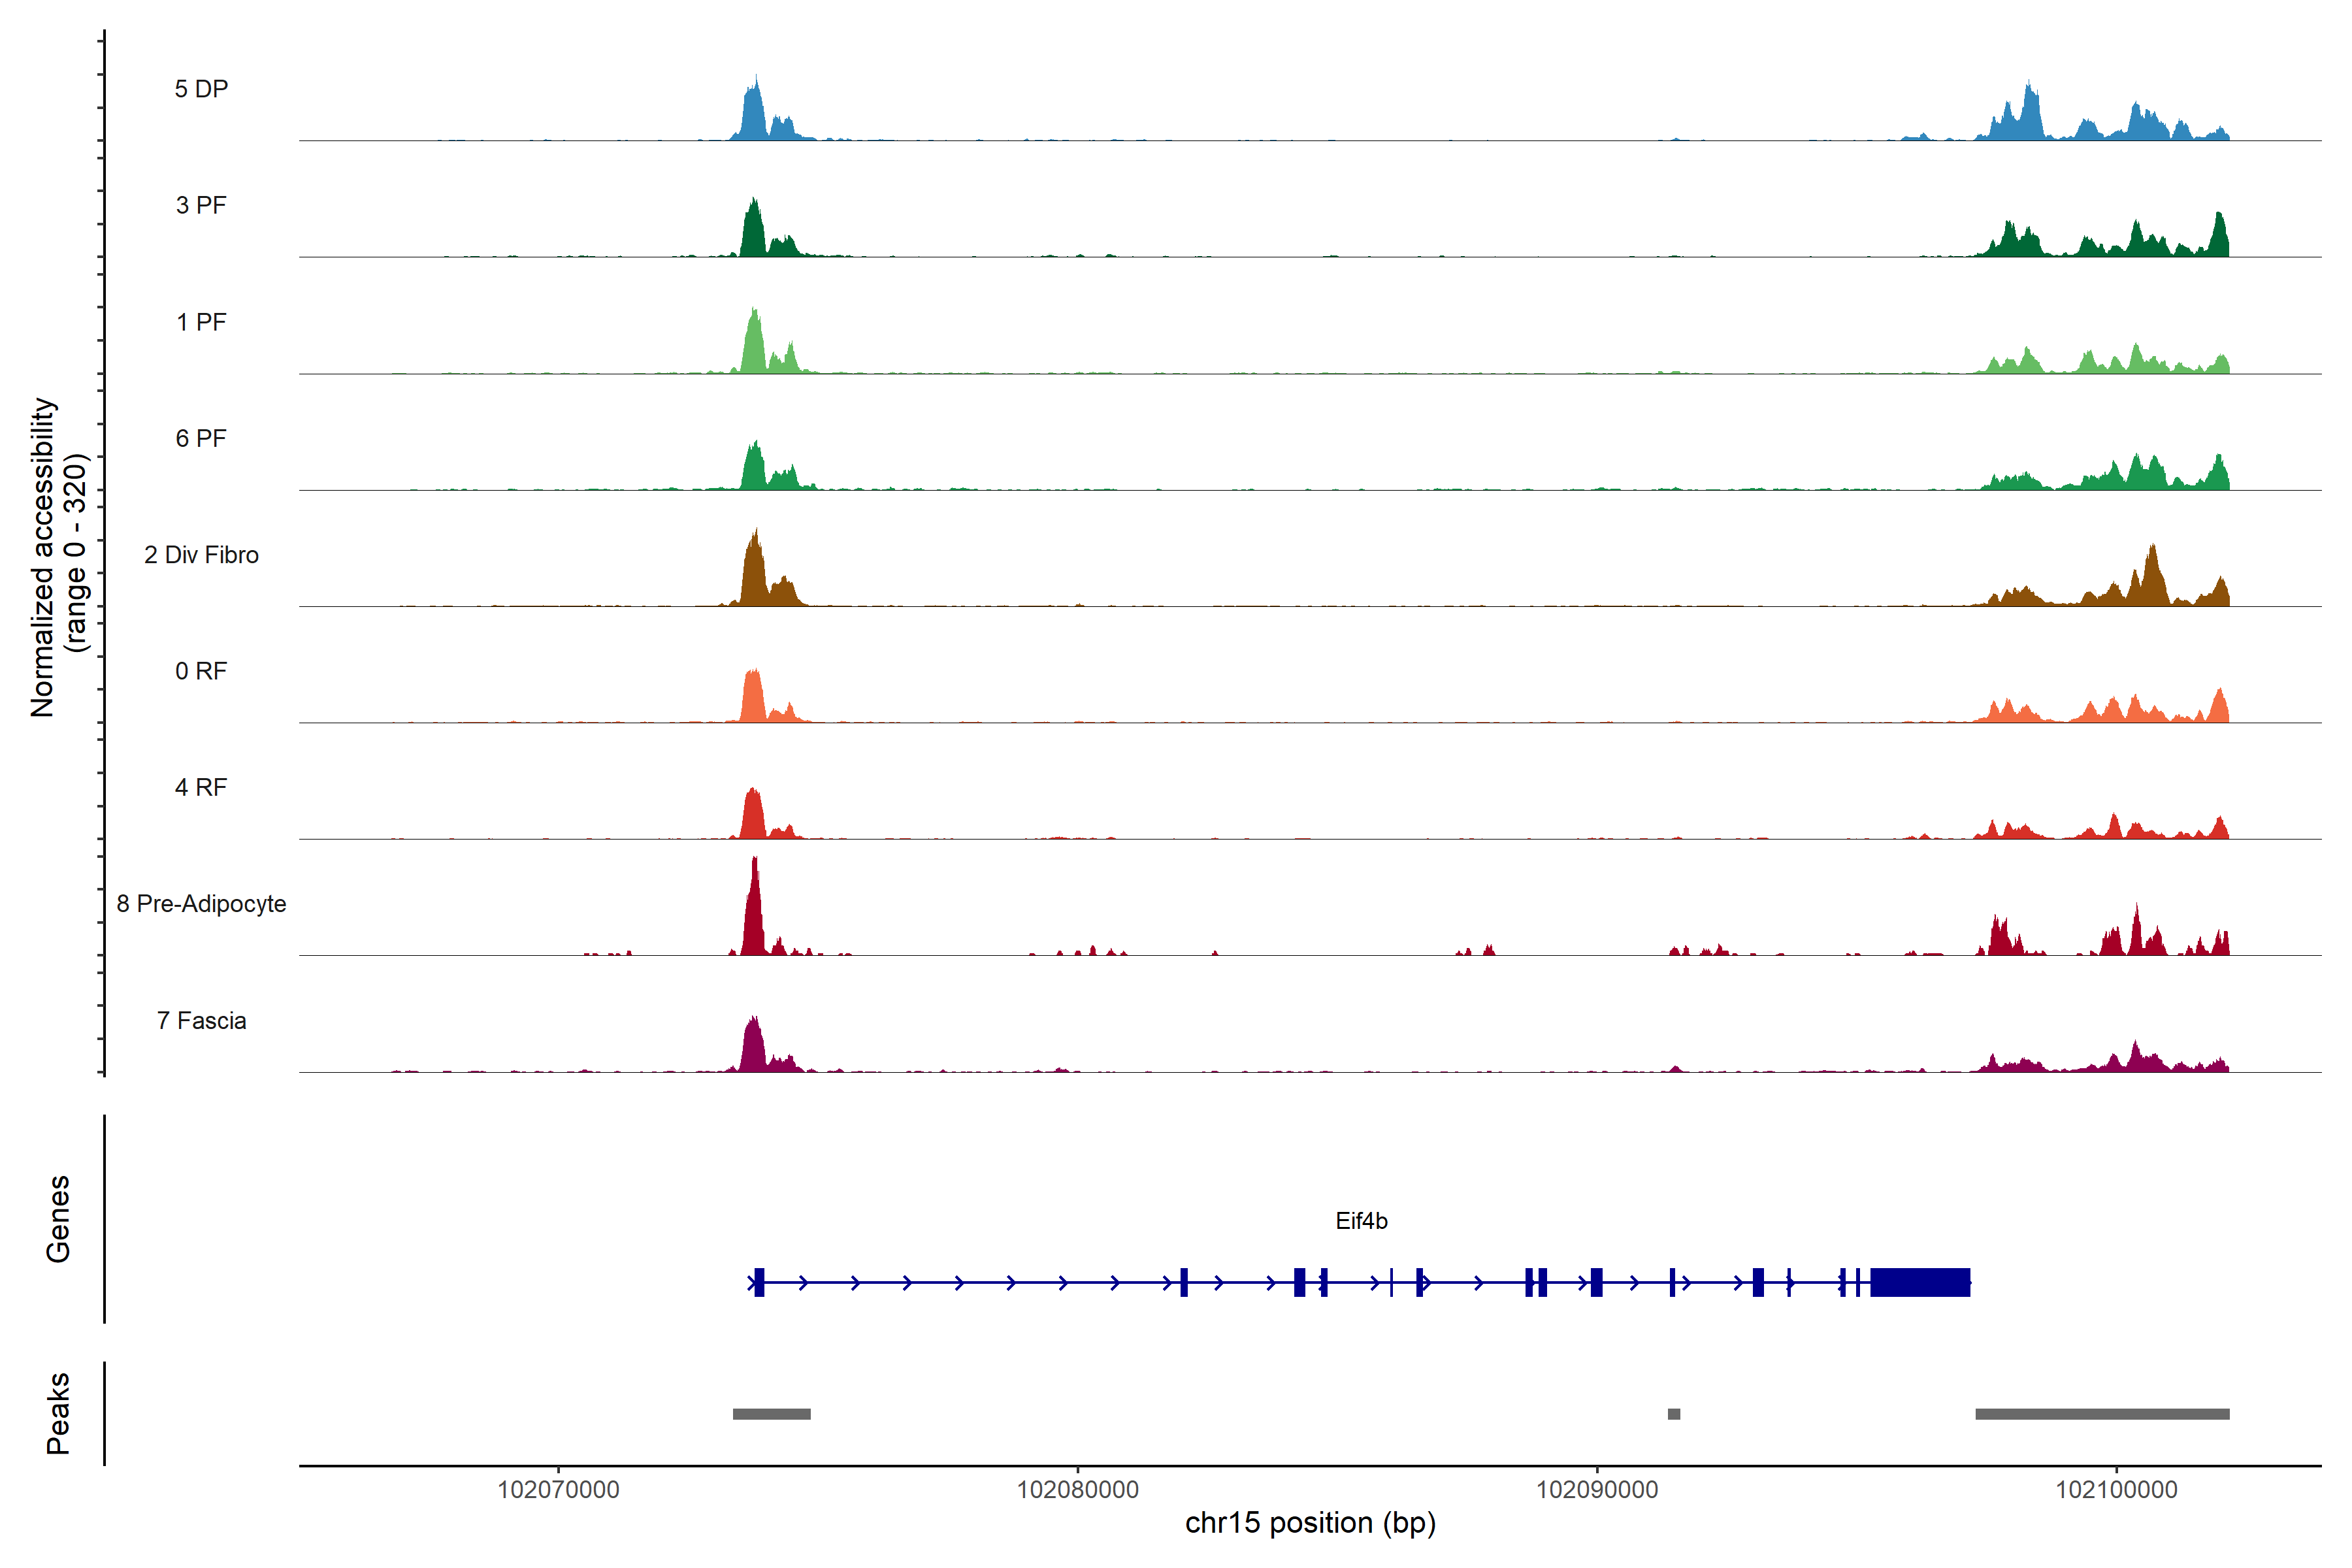Click the 6 PF track label
The height and width of the screenshot is (1568, 2352).
tap(201, 438)
